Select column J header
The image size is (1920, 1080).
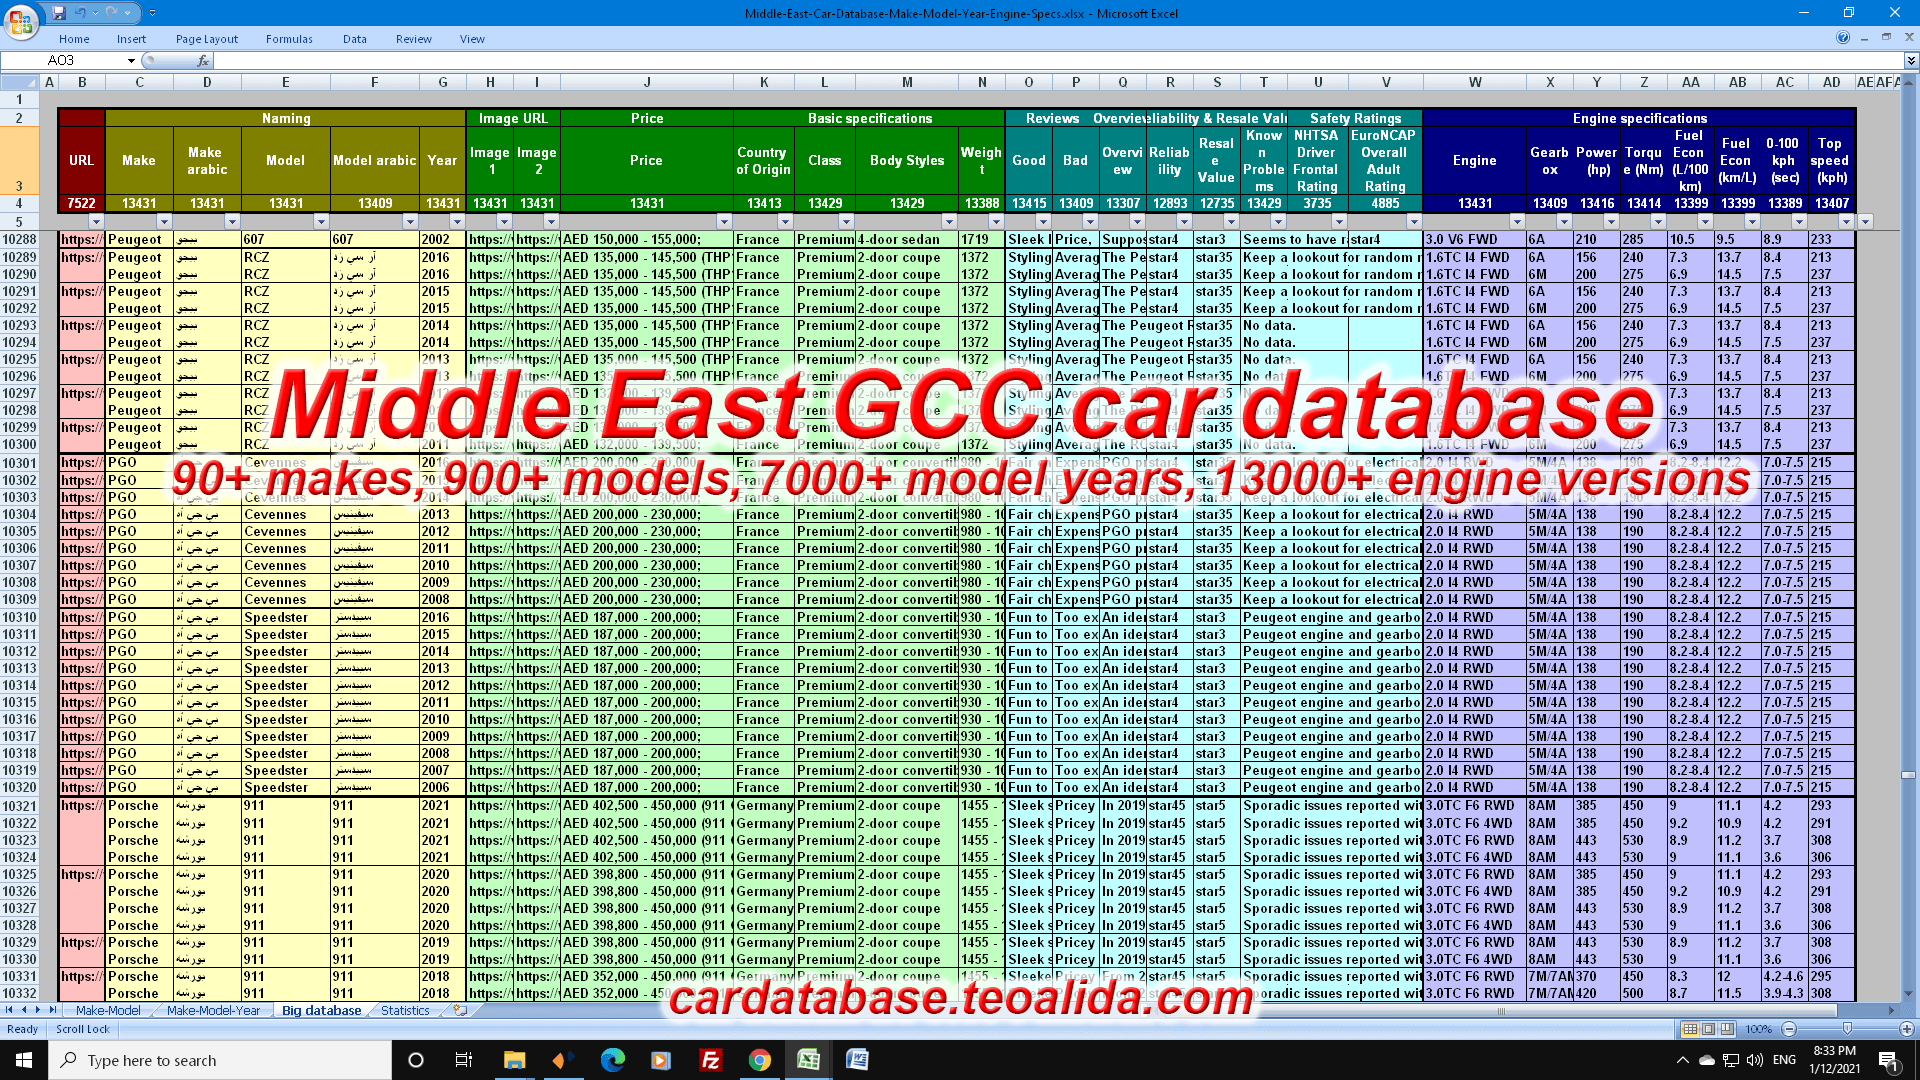[x=647, y=82]
